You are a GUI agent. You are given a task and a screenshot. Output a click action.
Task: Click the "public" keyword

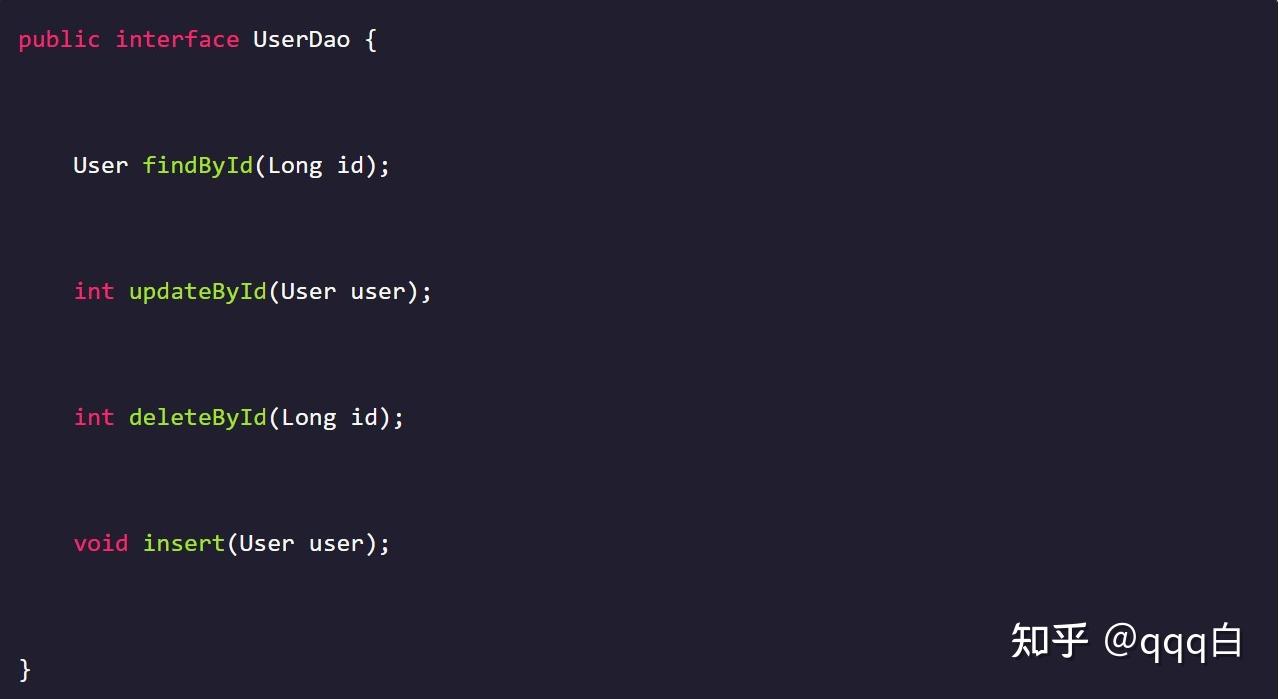point(59,40)
